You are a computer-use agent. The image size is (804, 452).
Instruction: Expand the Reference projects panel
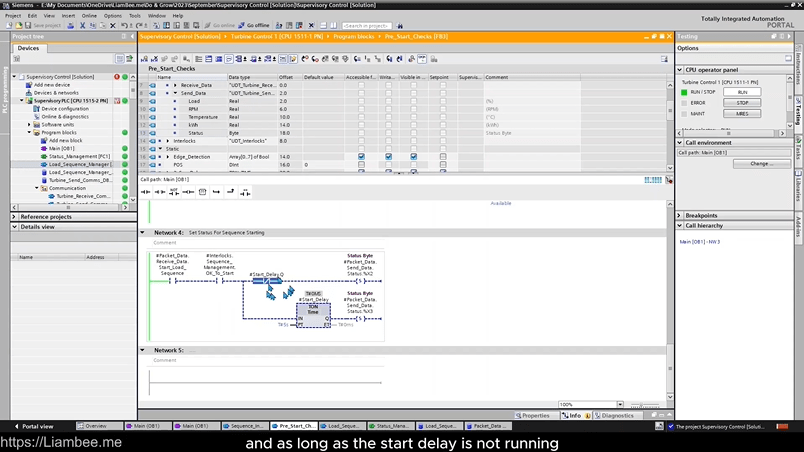point(14,216)
